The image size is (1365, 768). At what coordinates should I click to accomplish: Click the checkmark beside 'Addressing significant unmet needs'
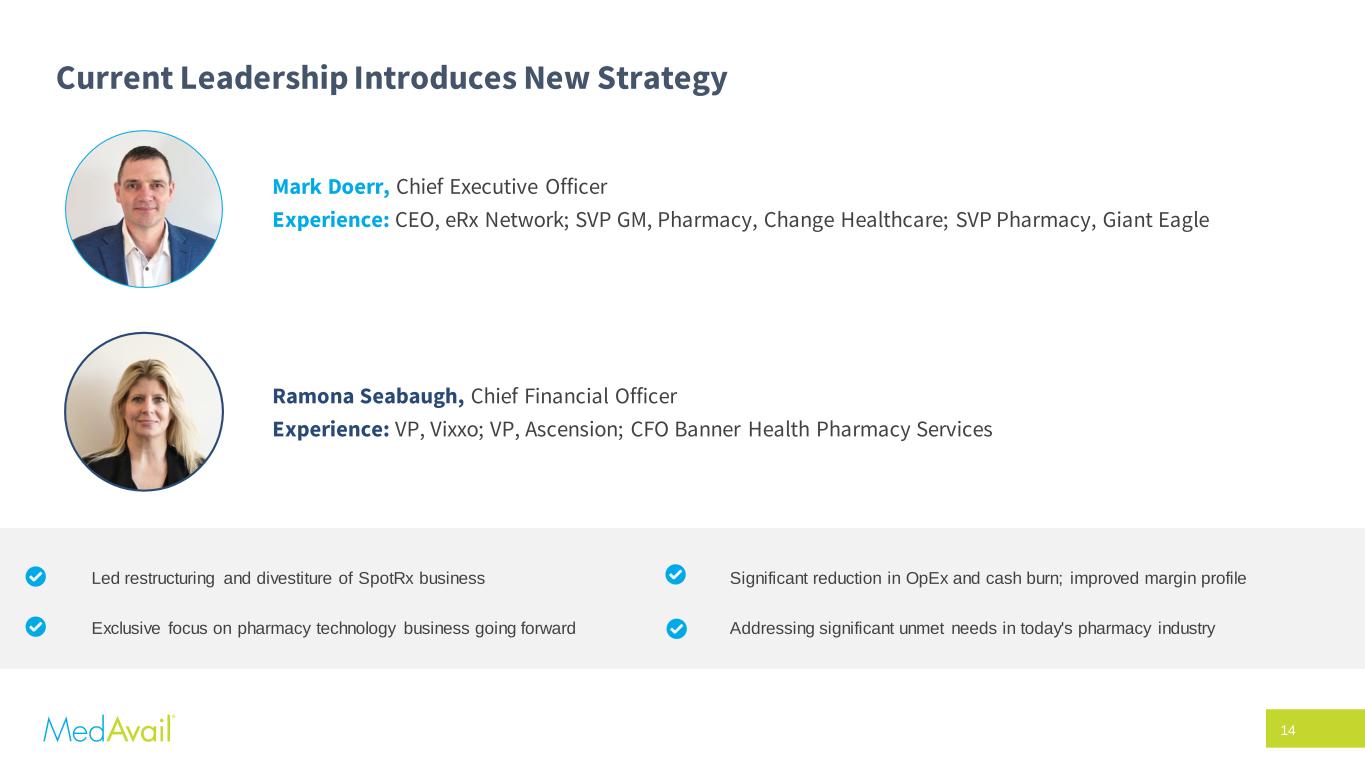click(x=676, y=628)
